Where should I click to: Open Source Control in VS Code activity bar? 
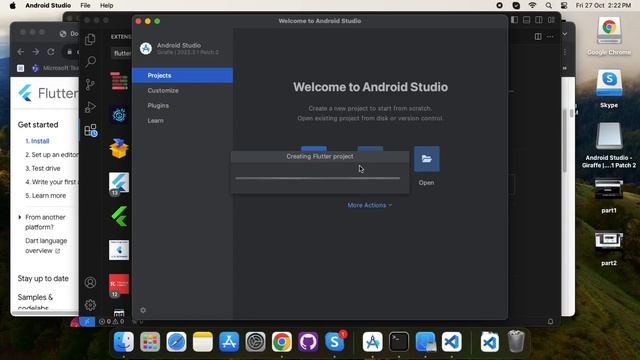click(90, 84)
